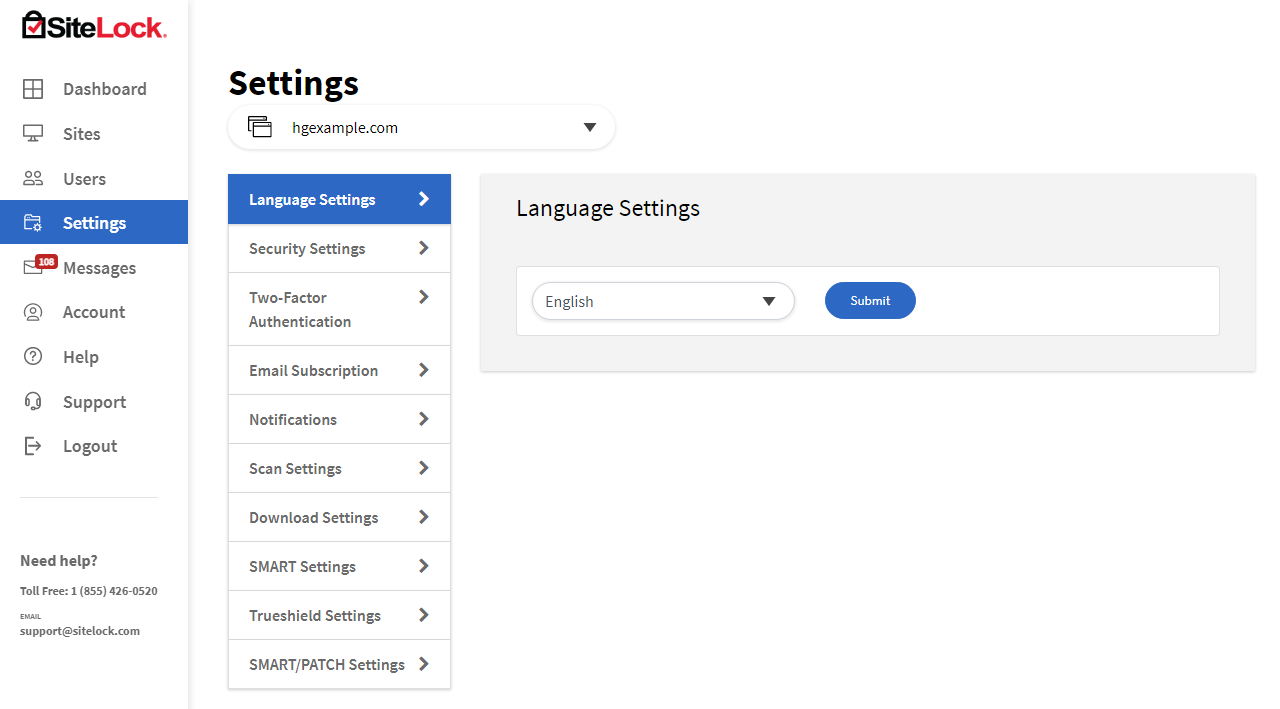Click the Support headset icon
1280x709 pixels.
[33, 401]
